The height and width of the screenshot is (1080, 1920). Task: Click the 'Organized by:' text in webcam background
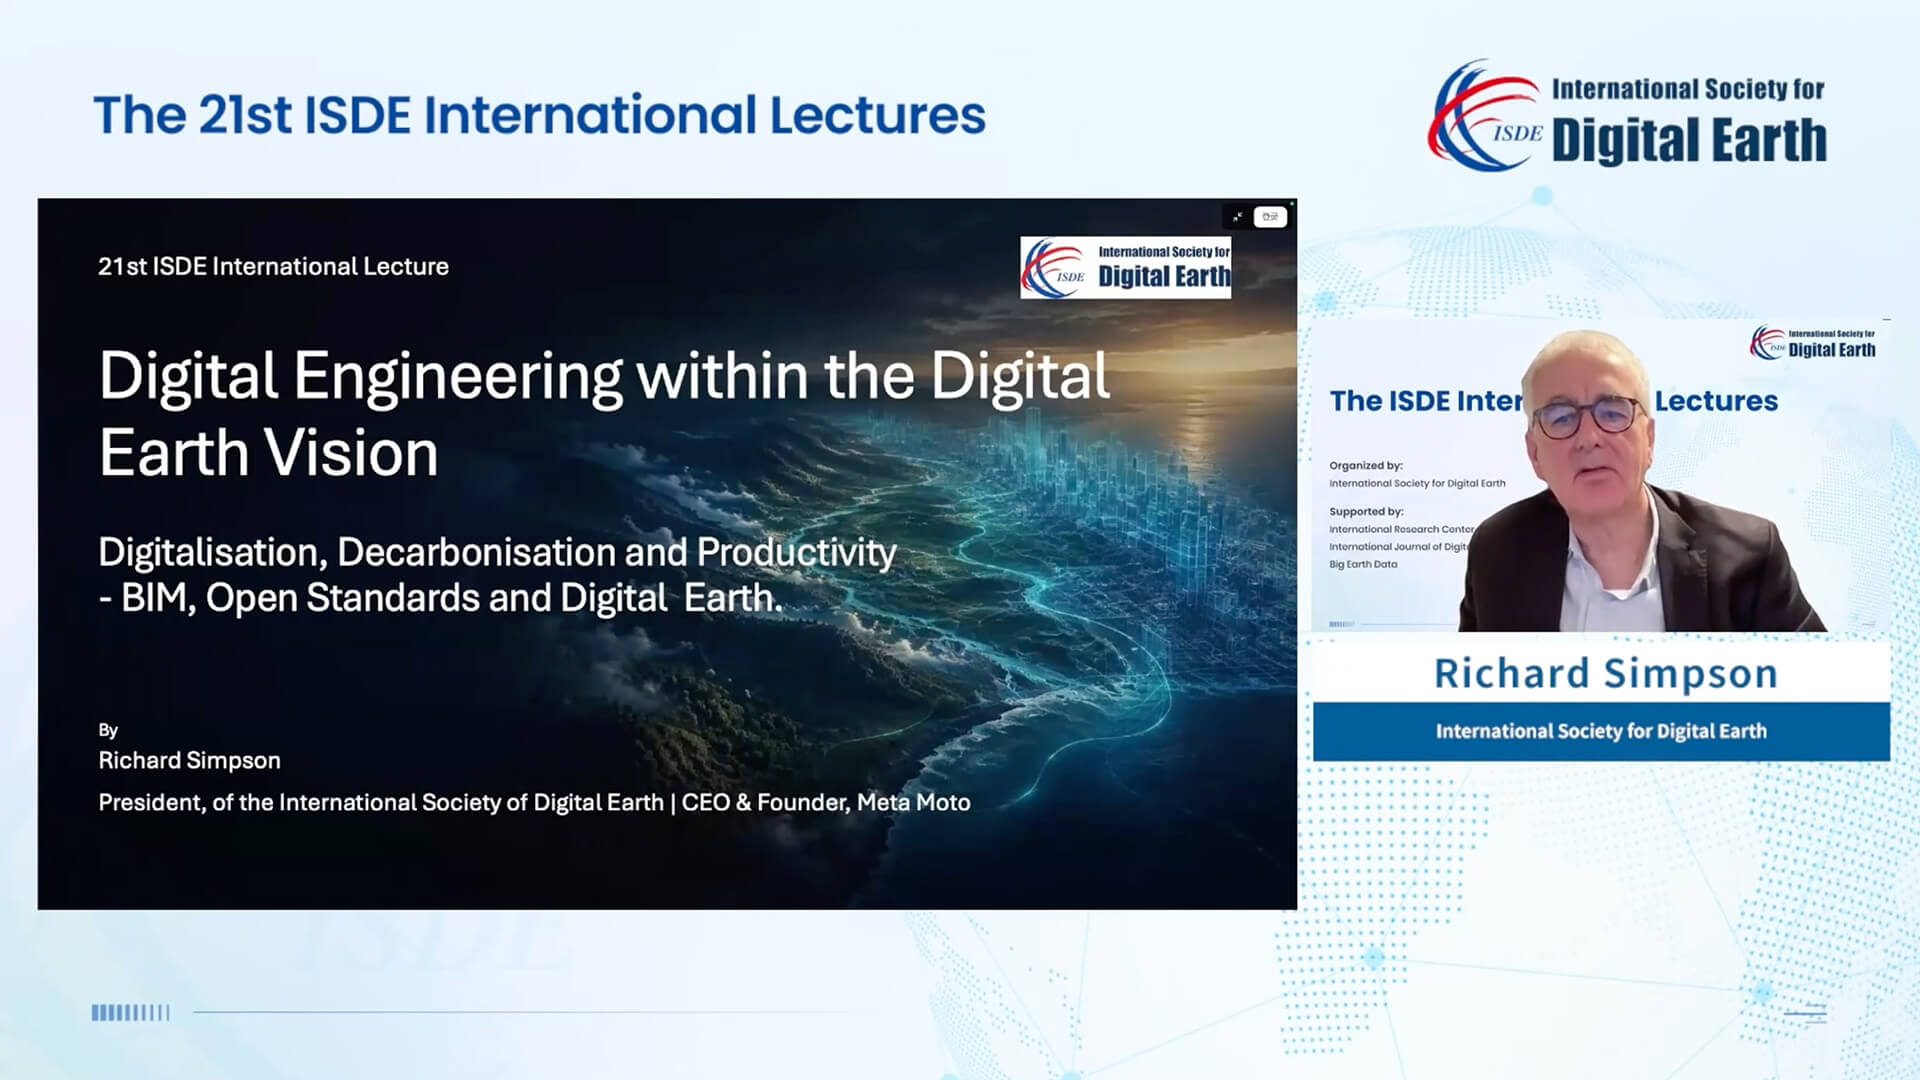pyautogui.click(x=1366, y=465)
